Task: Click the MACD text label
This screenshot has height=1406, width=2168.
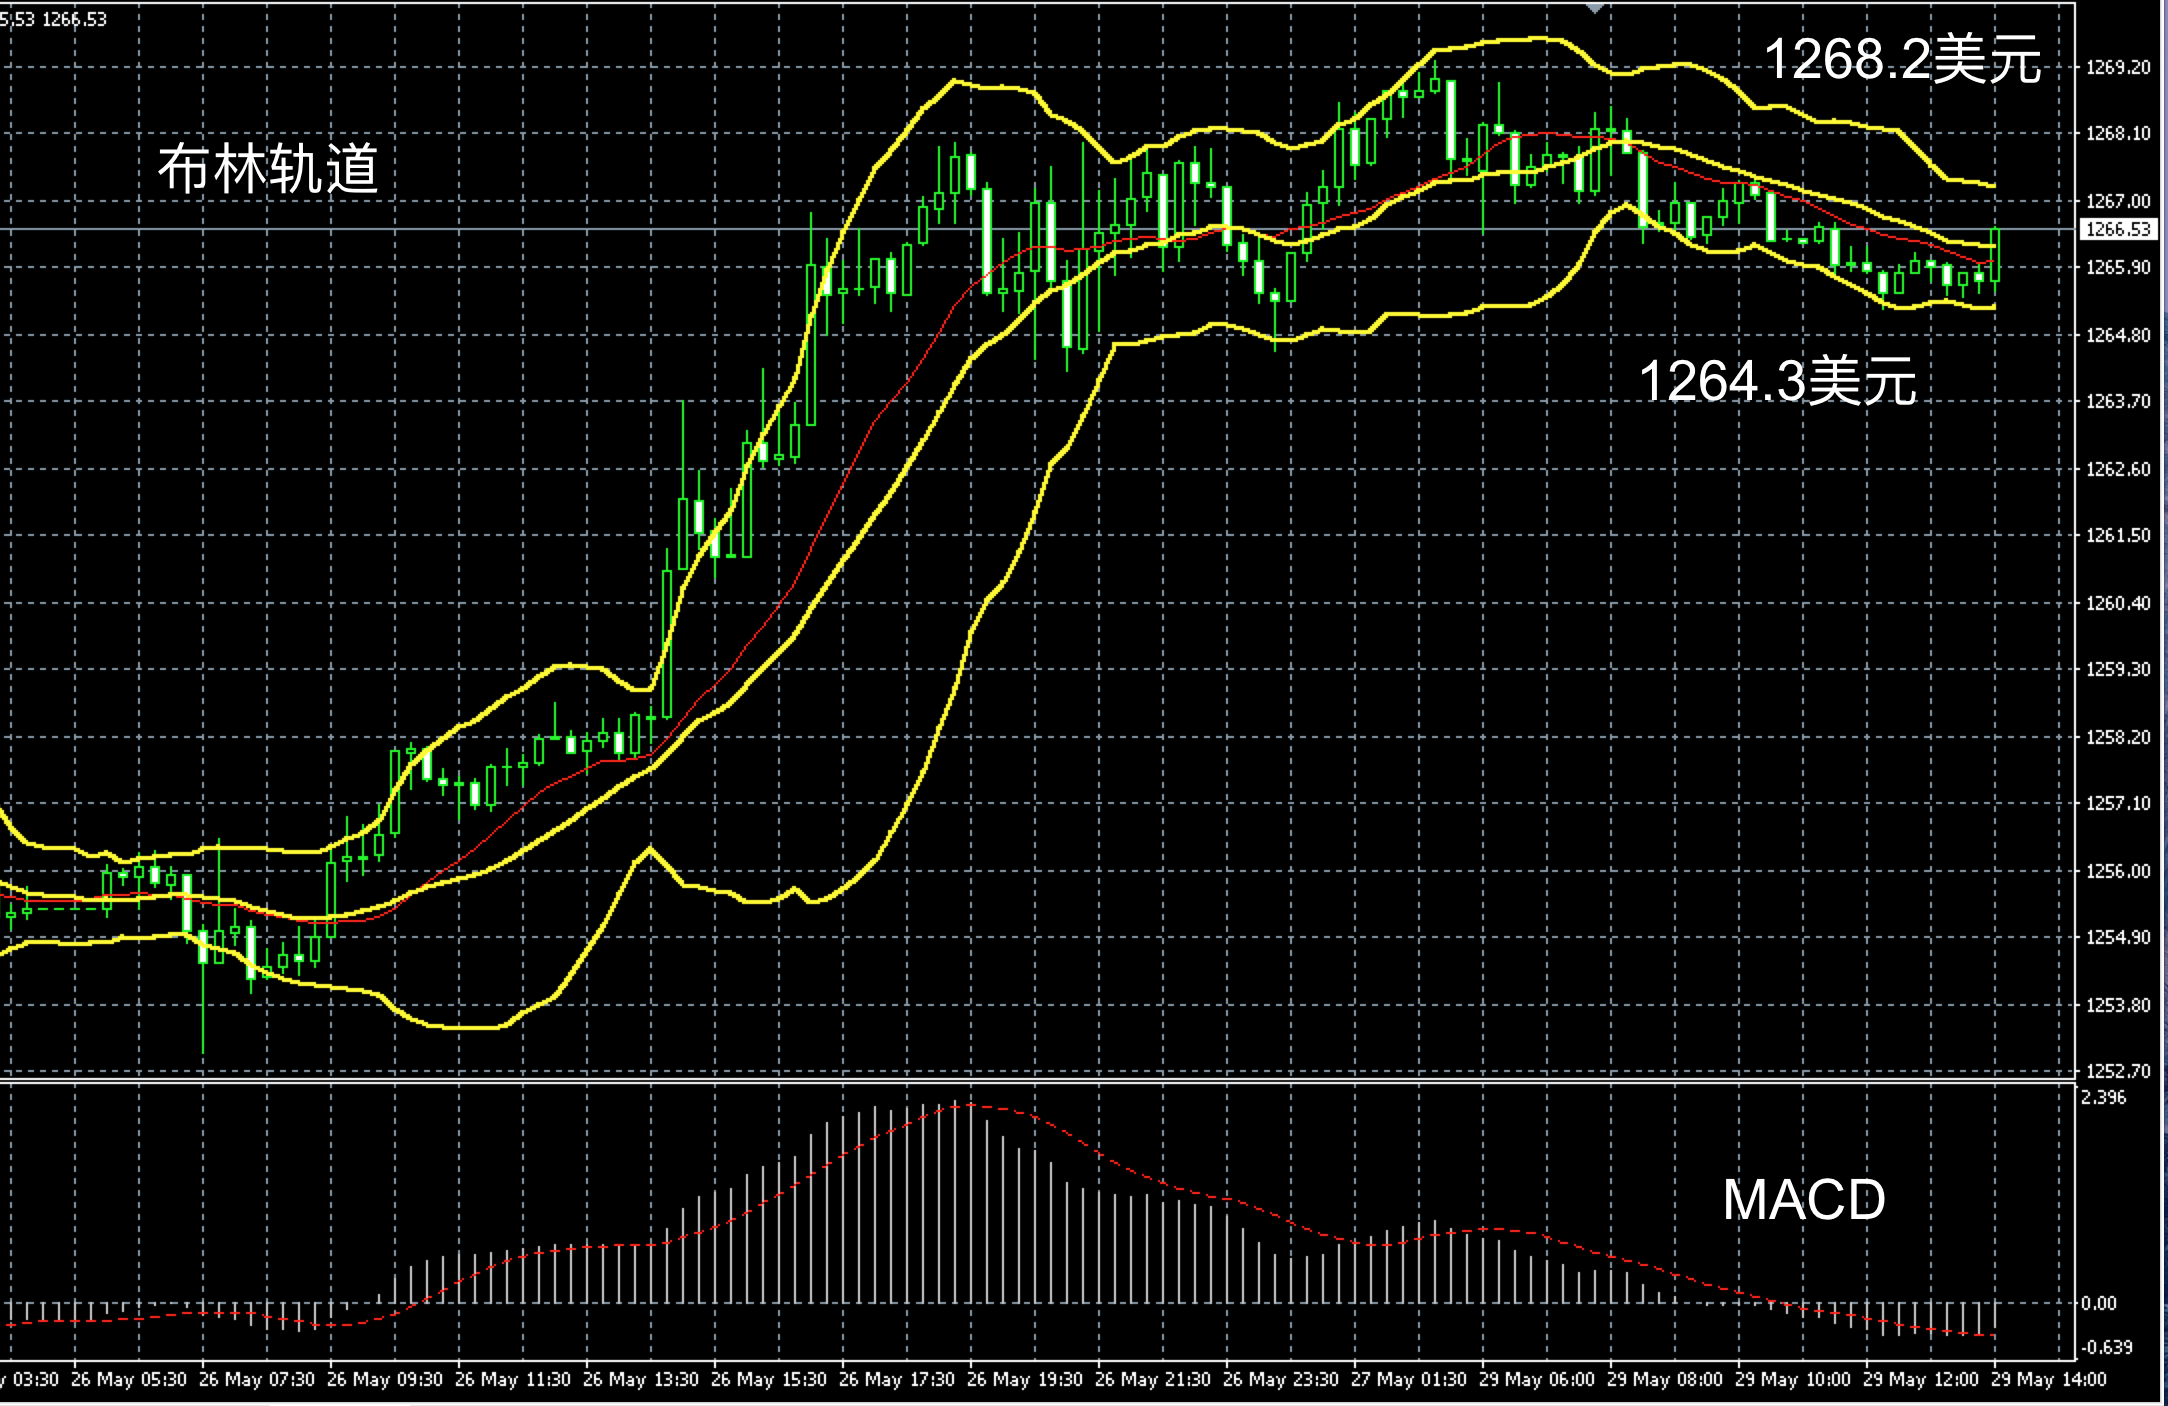Action: click(1803, 1199)
